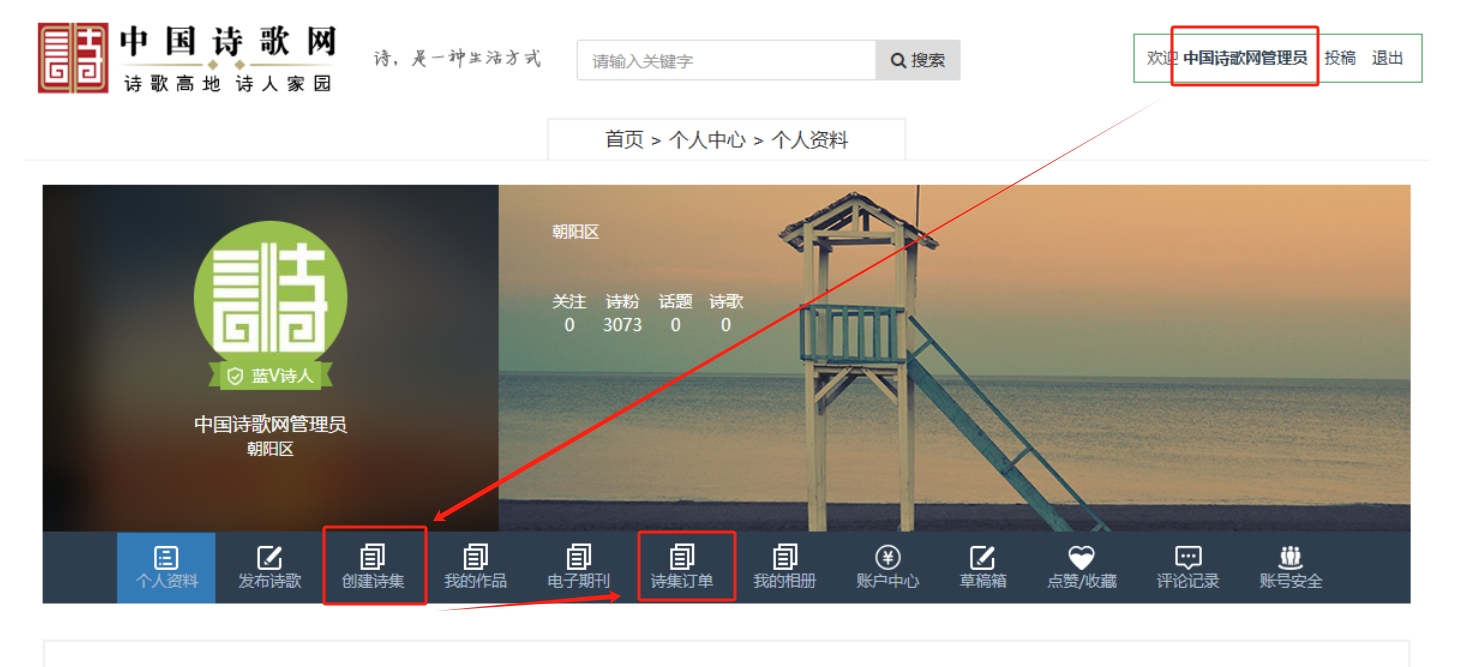The height and width of the screenshot is (667, 1457).
Task: Focus the 请输入关键字 search field
Action: (727, 60)
